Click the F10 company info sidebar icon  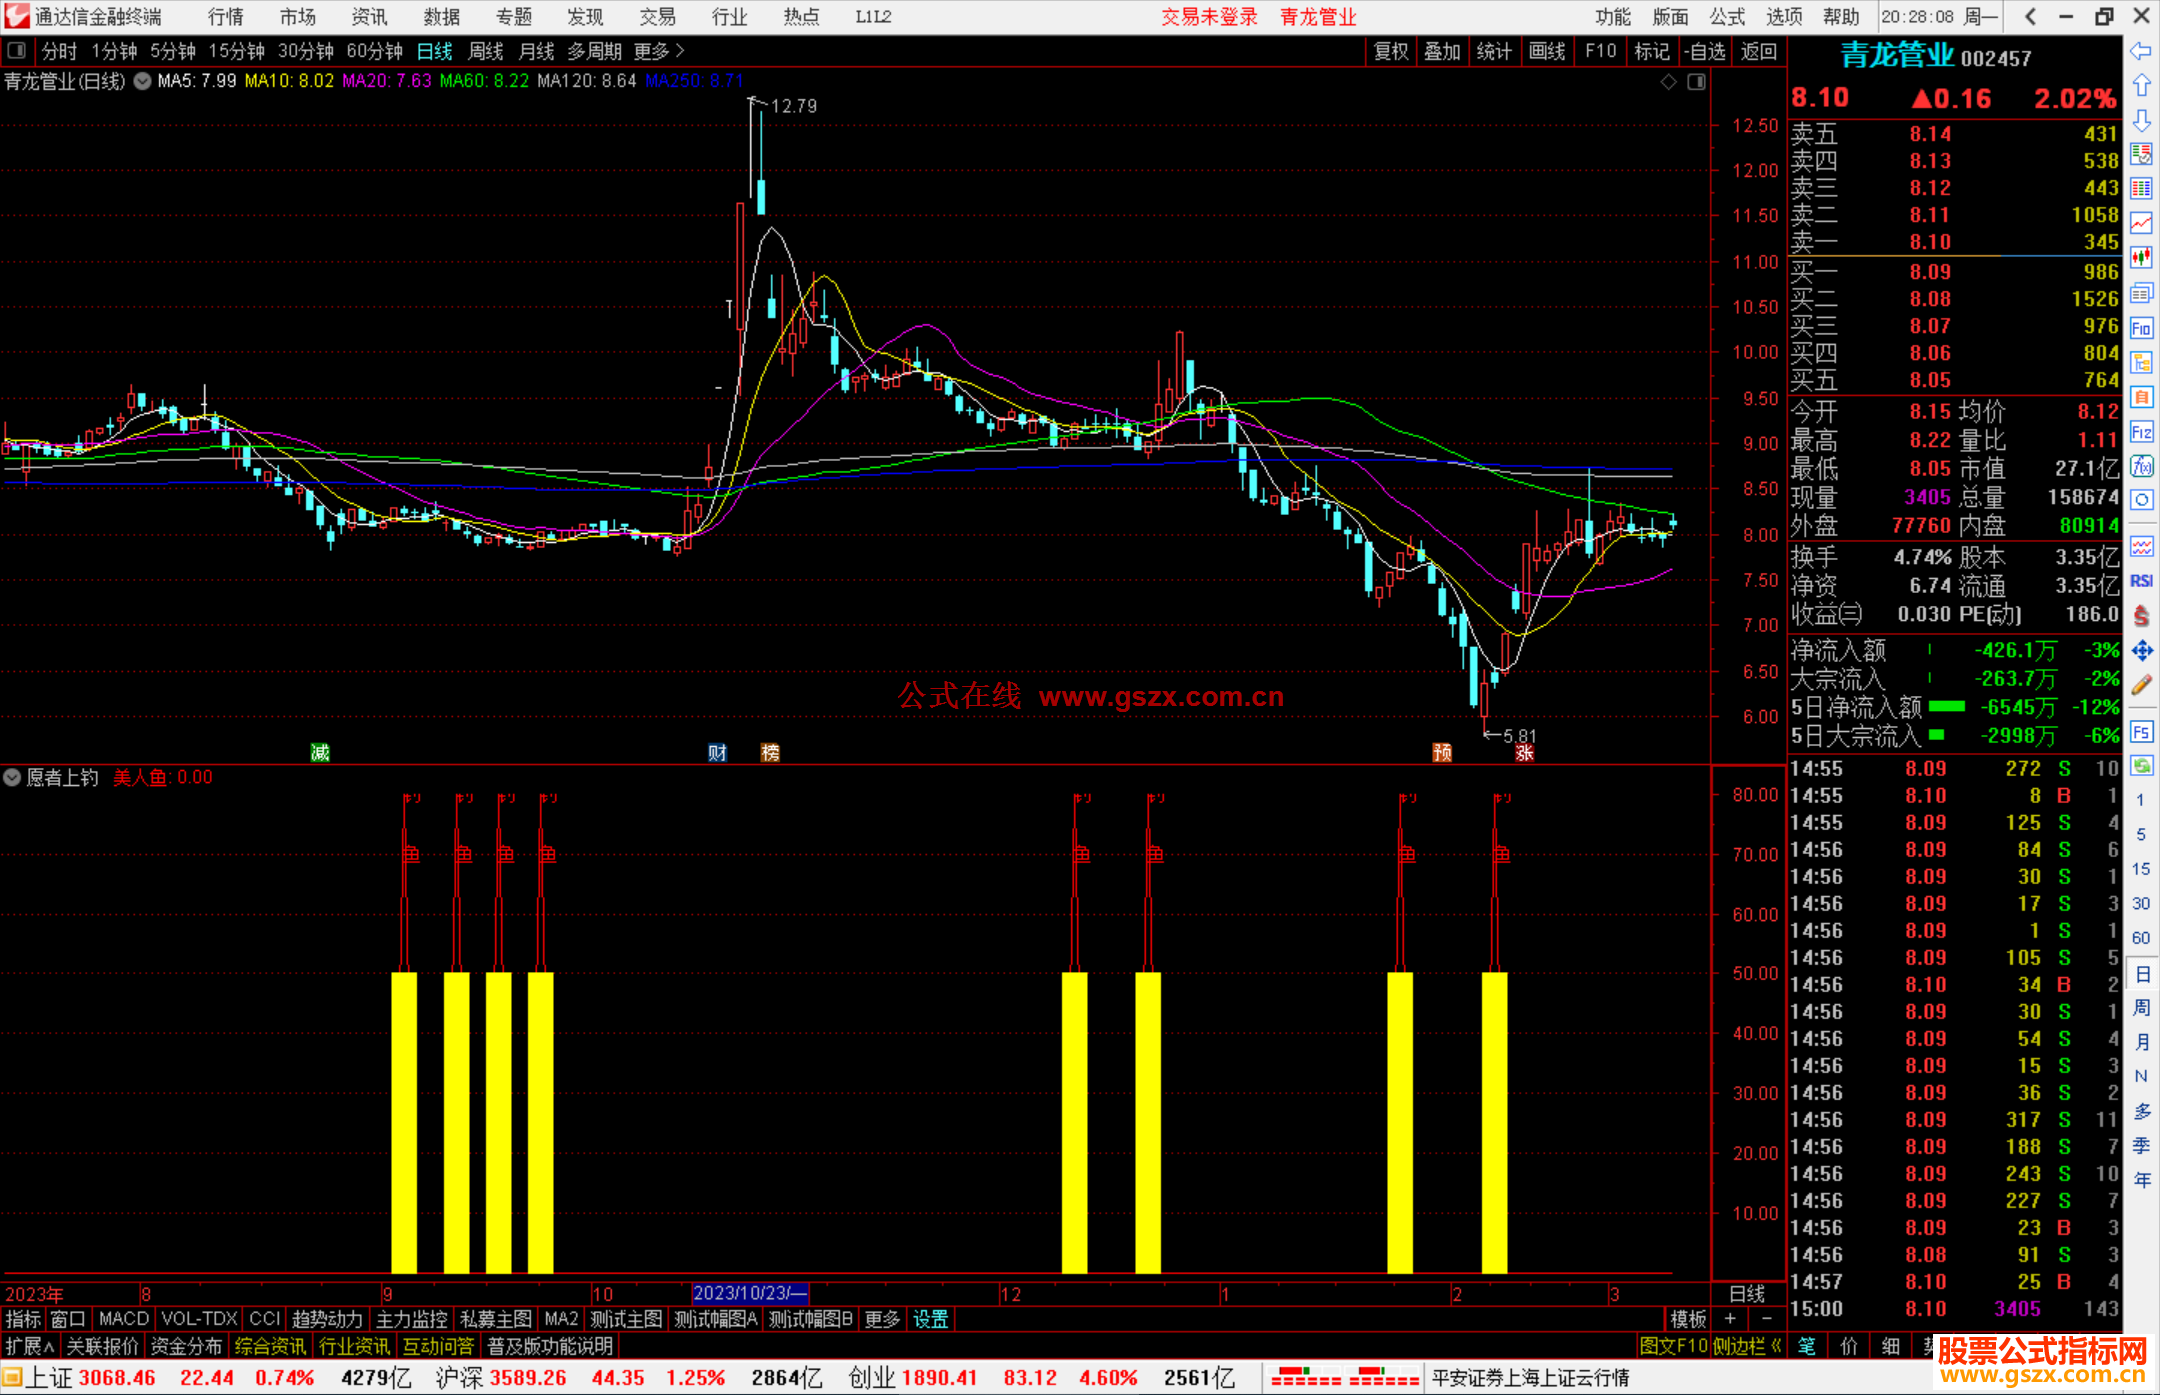[2141, 328]
